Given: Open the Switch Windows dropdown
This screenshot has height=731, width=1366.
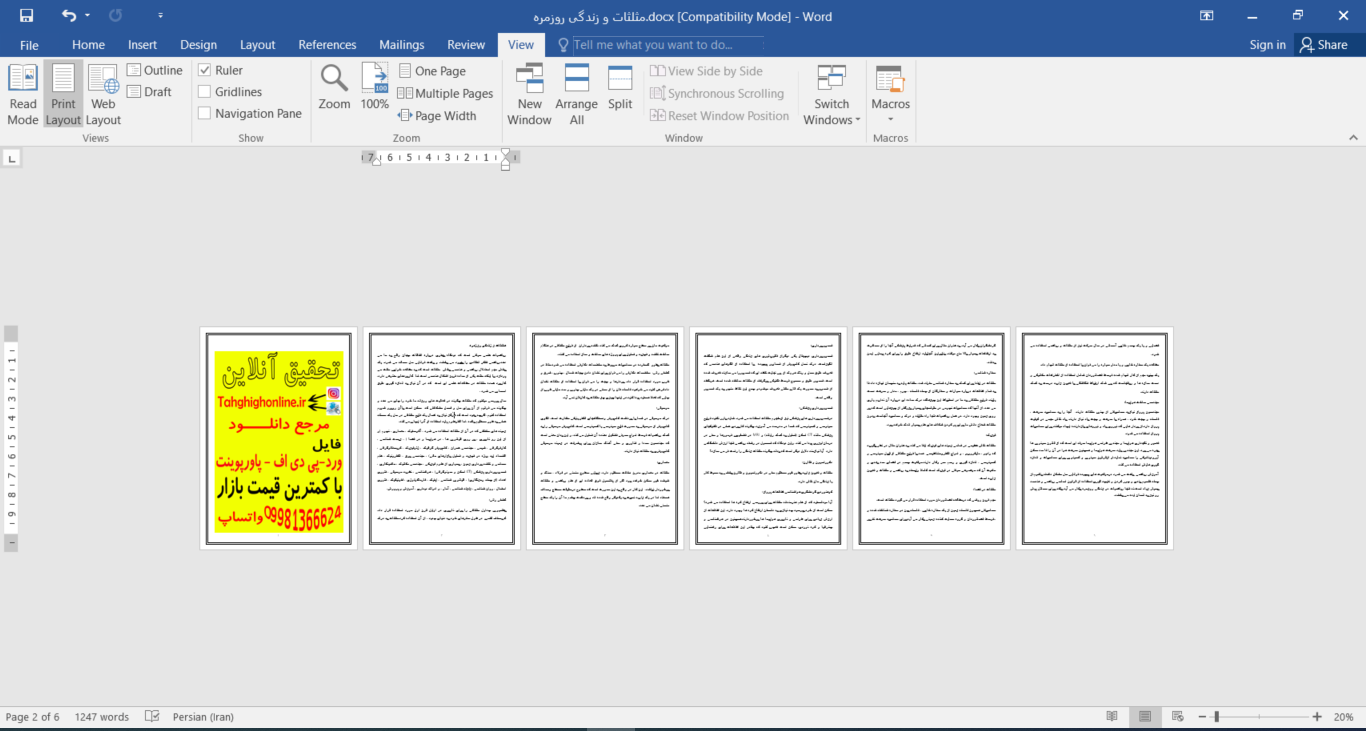Looking at the screenshot, I should pyautogui.click(x=831, y=95).
